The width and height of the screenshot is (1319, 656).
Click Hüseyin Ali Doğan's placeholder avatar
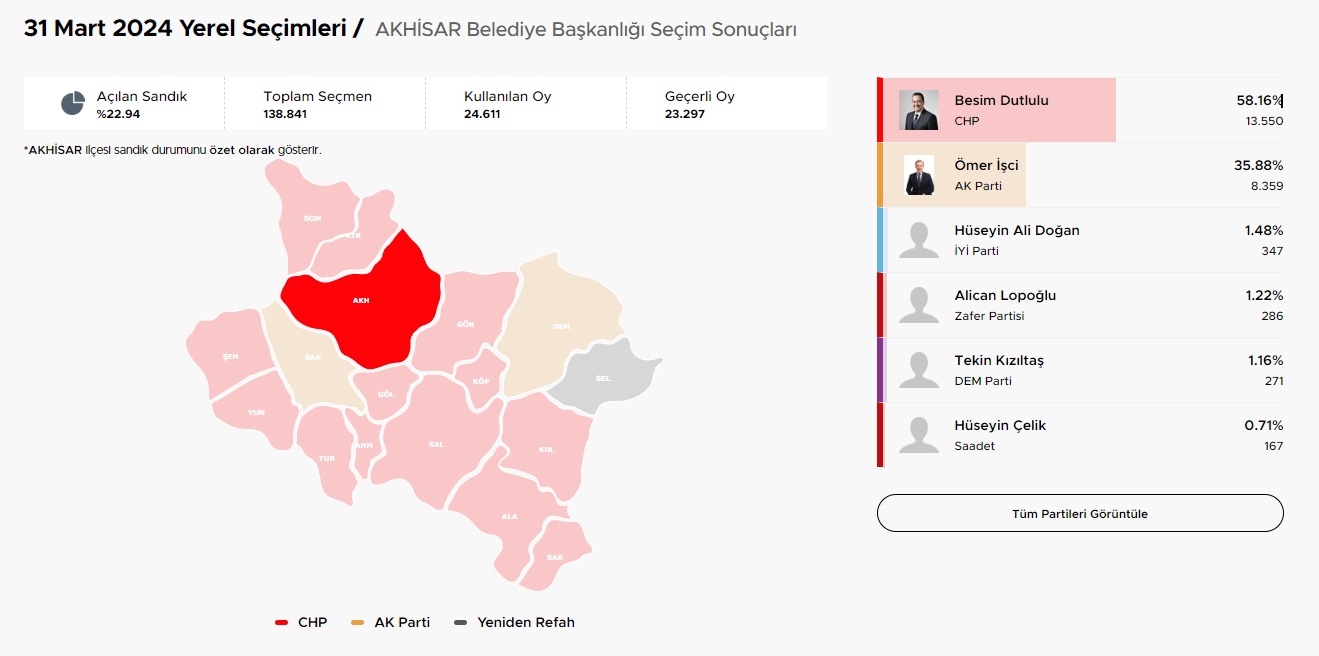(x=918, y=240)
